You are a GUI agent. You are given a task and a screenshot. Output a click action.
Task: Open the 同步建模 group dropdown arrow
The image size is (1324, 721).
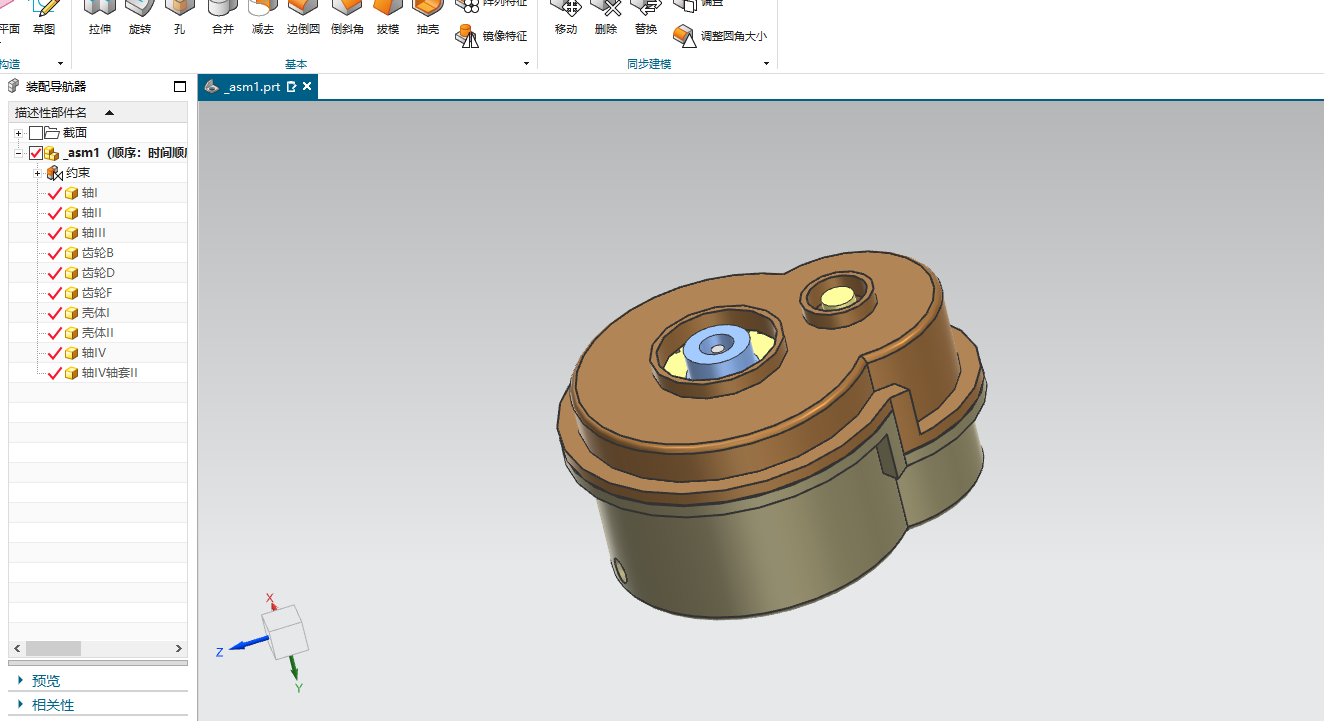pyautogui.click(x=767, y=64)
